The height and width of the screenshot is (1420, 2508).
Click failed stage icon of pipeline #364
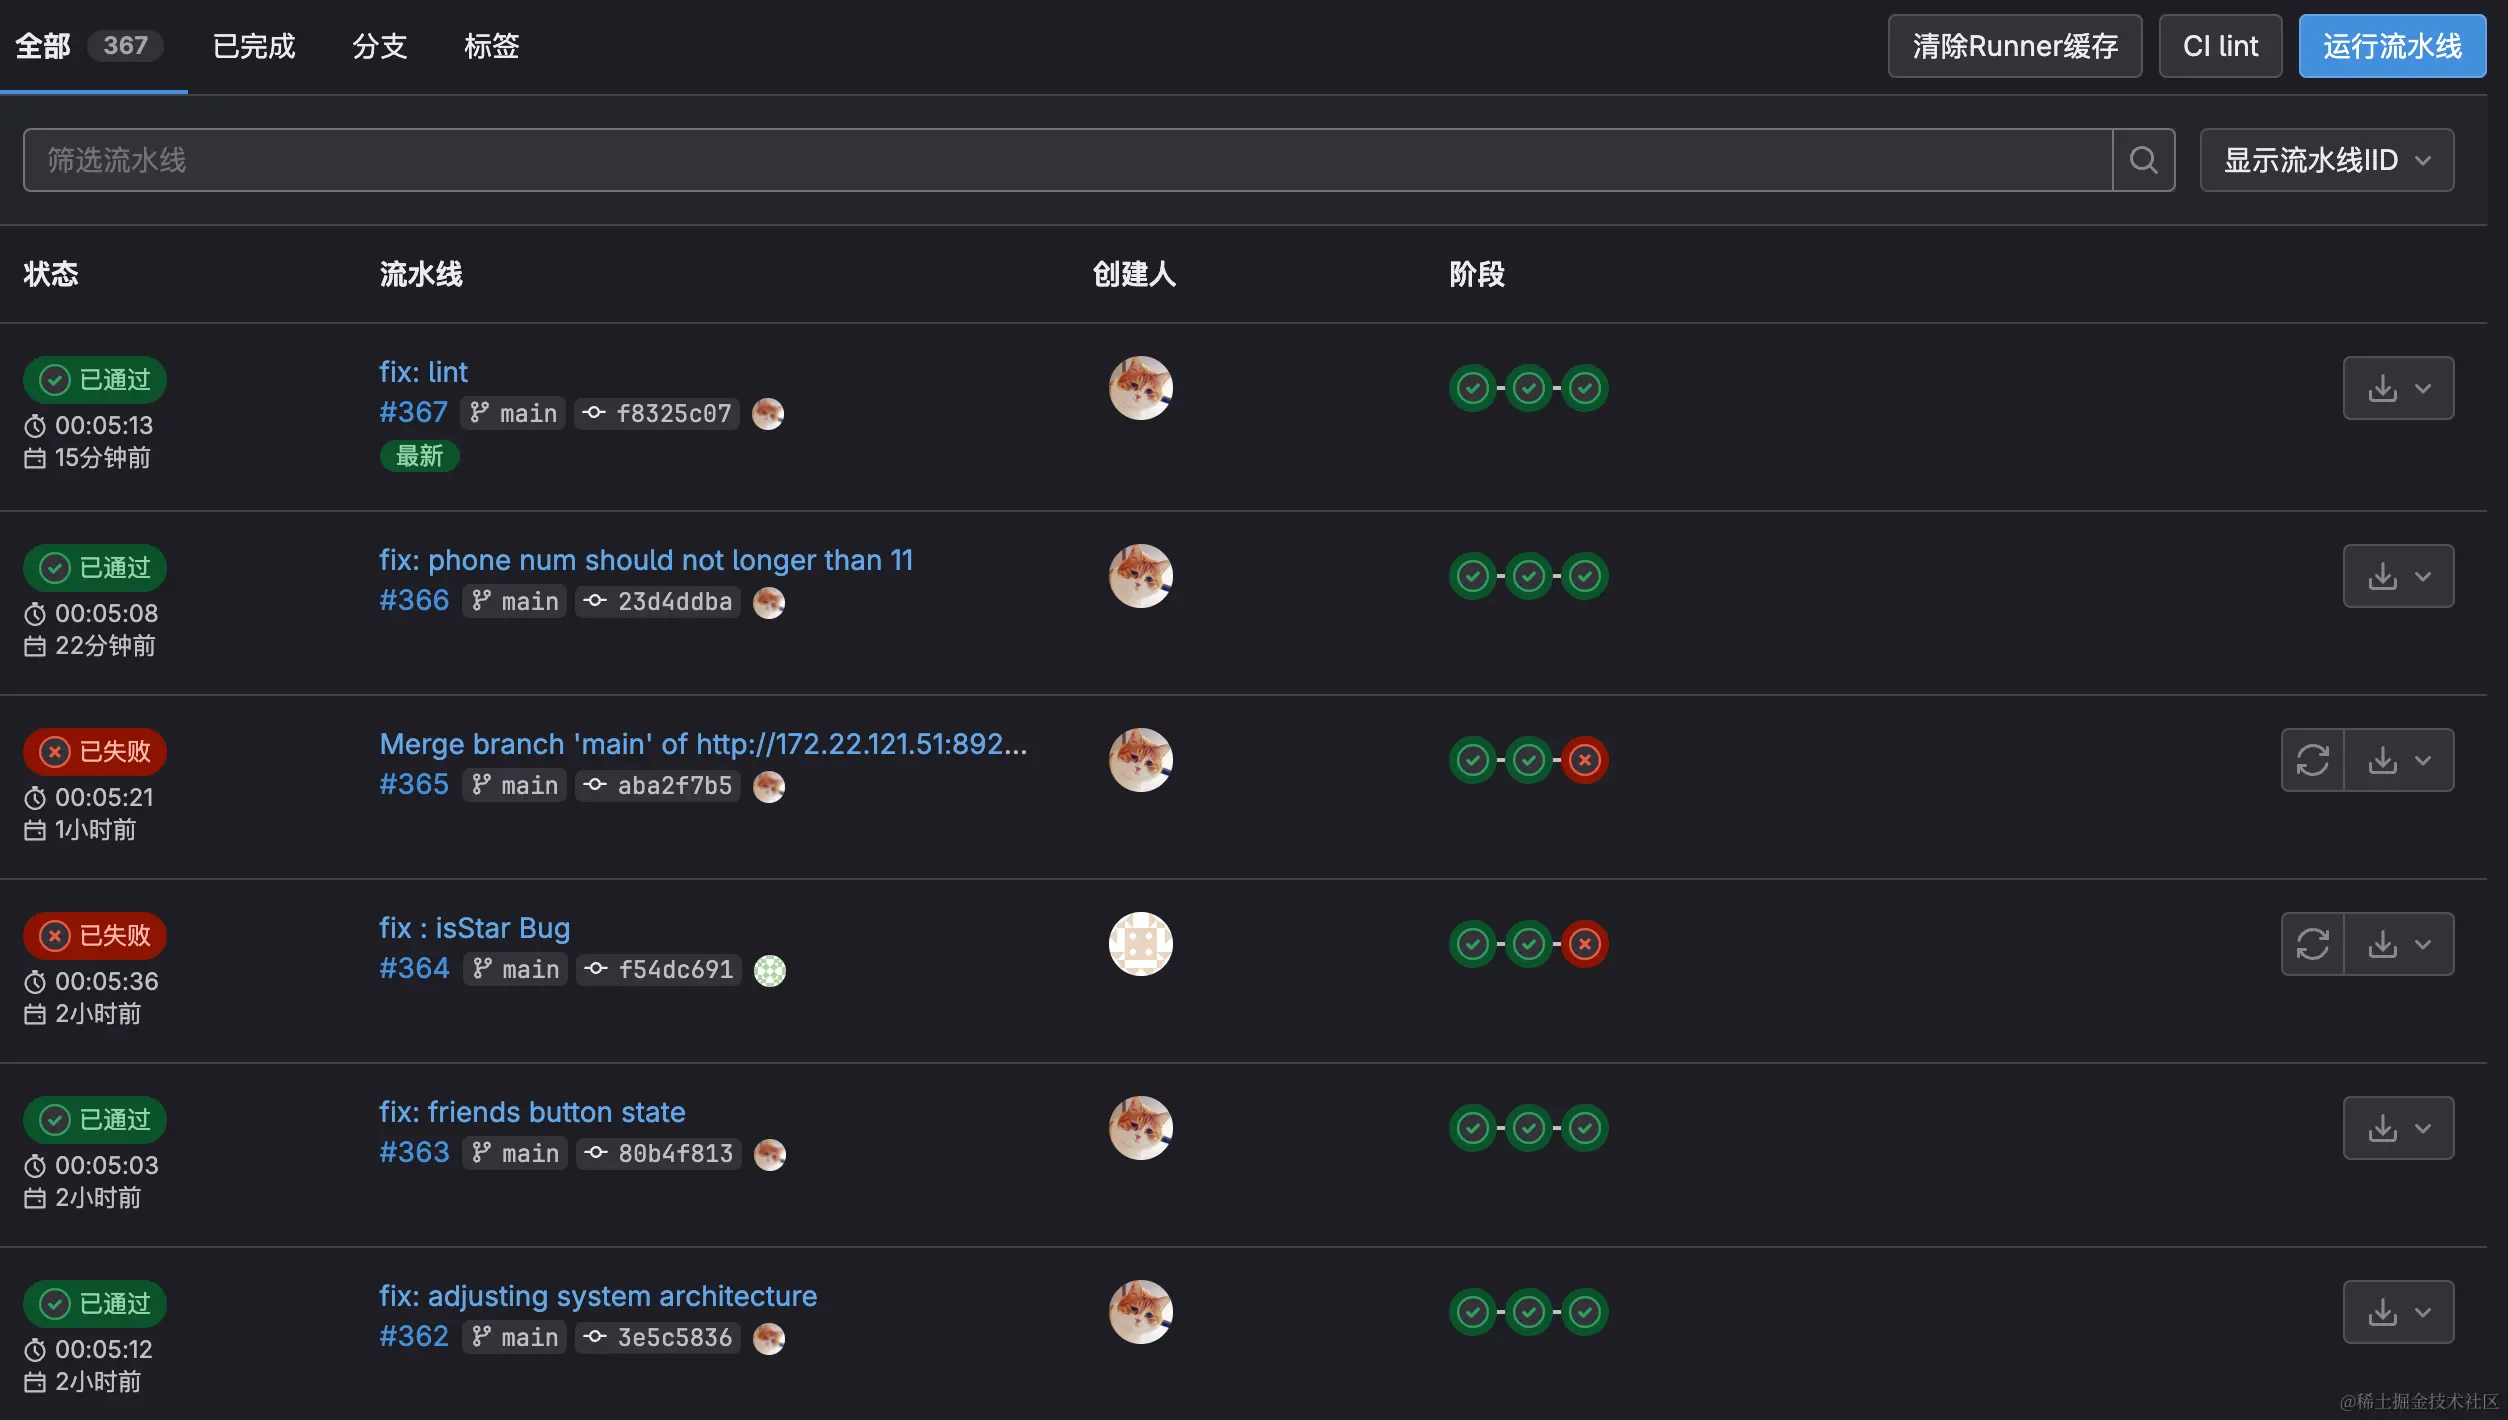(x=1584, y=944)
